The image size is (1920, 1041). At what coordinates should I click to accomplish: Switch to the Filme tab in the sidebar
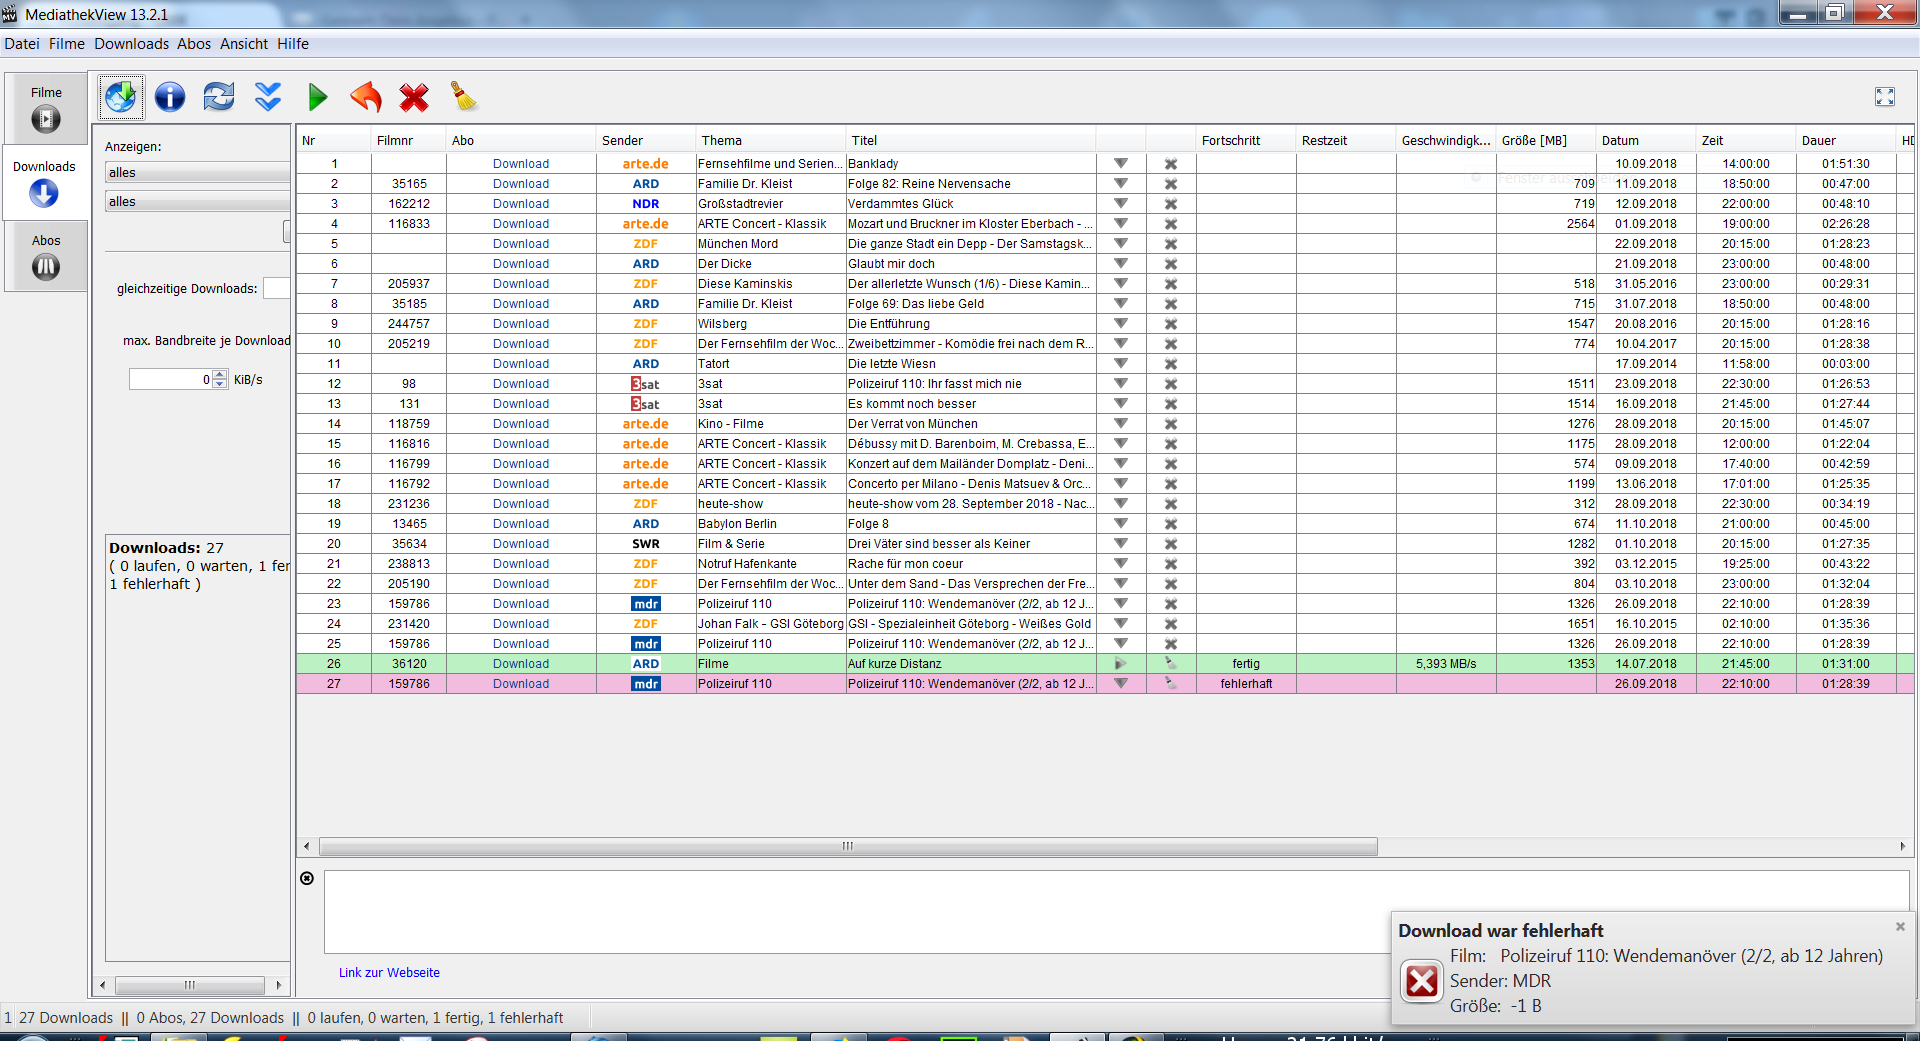[46, 108]
